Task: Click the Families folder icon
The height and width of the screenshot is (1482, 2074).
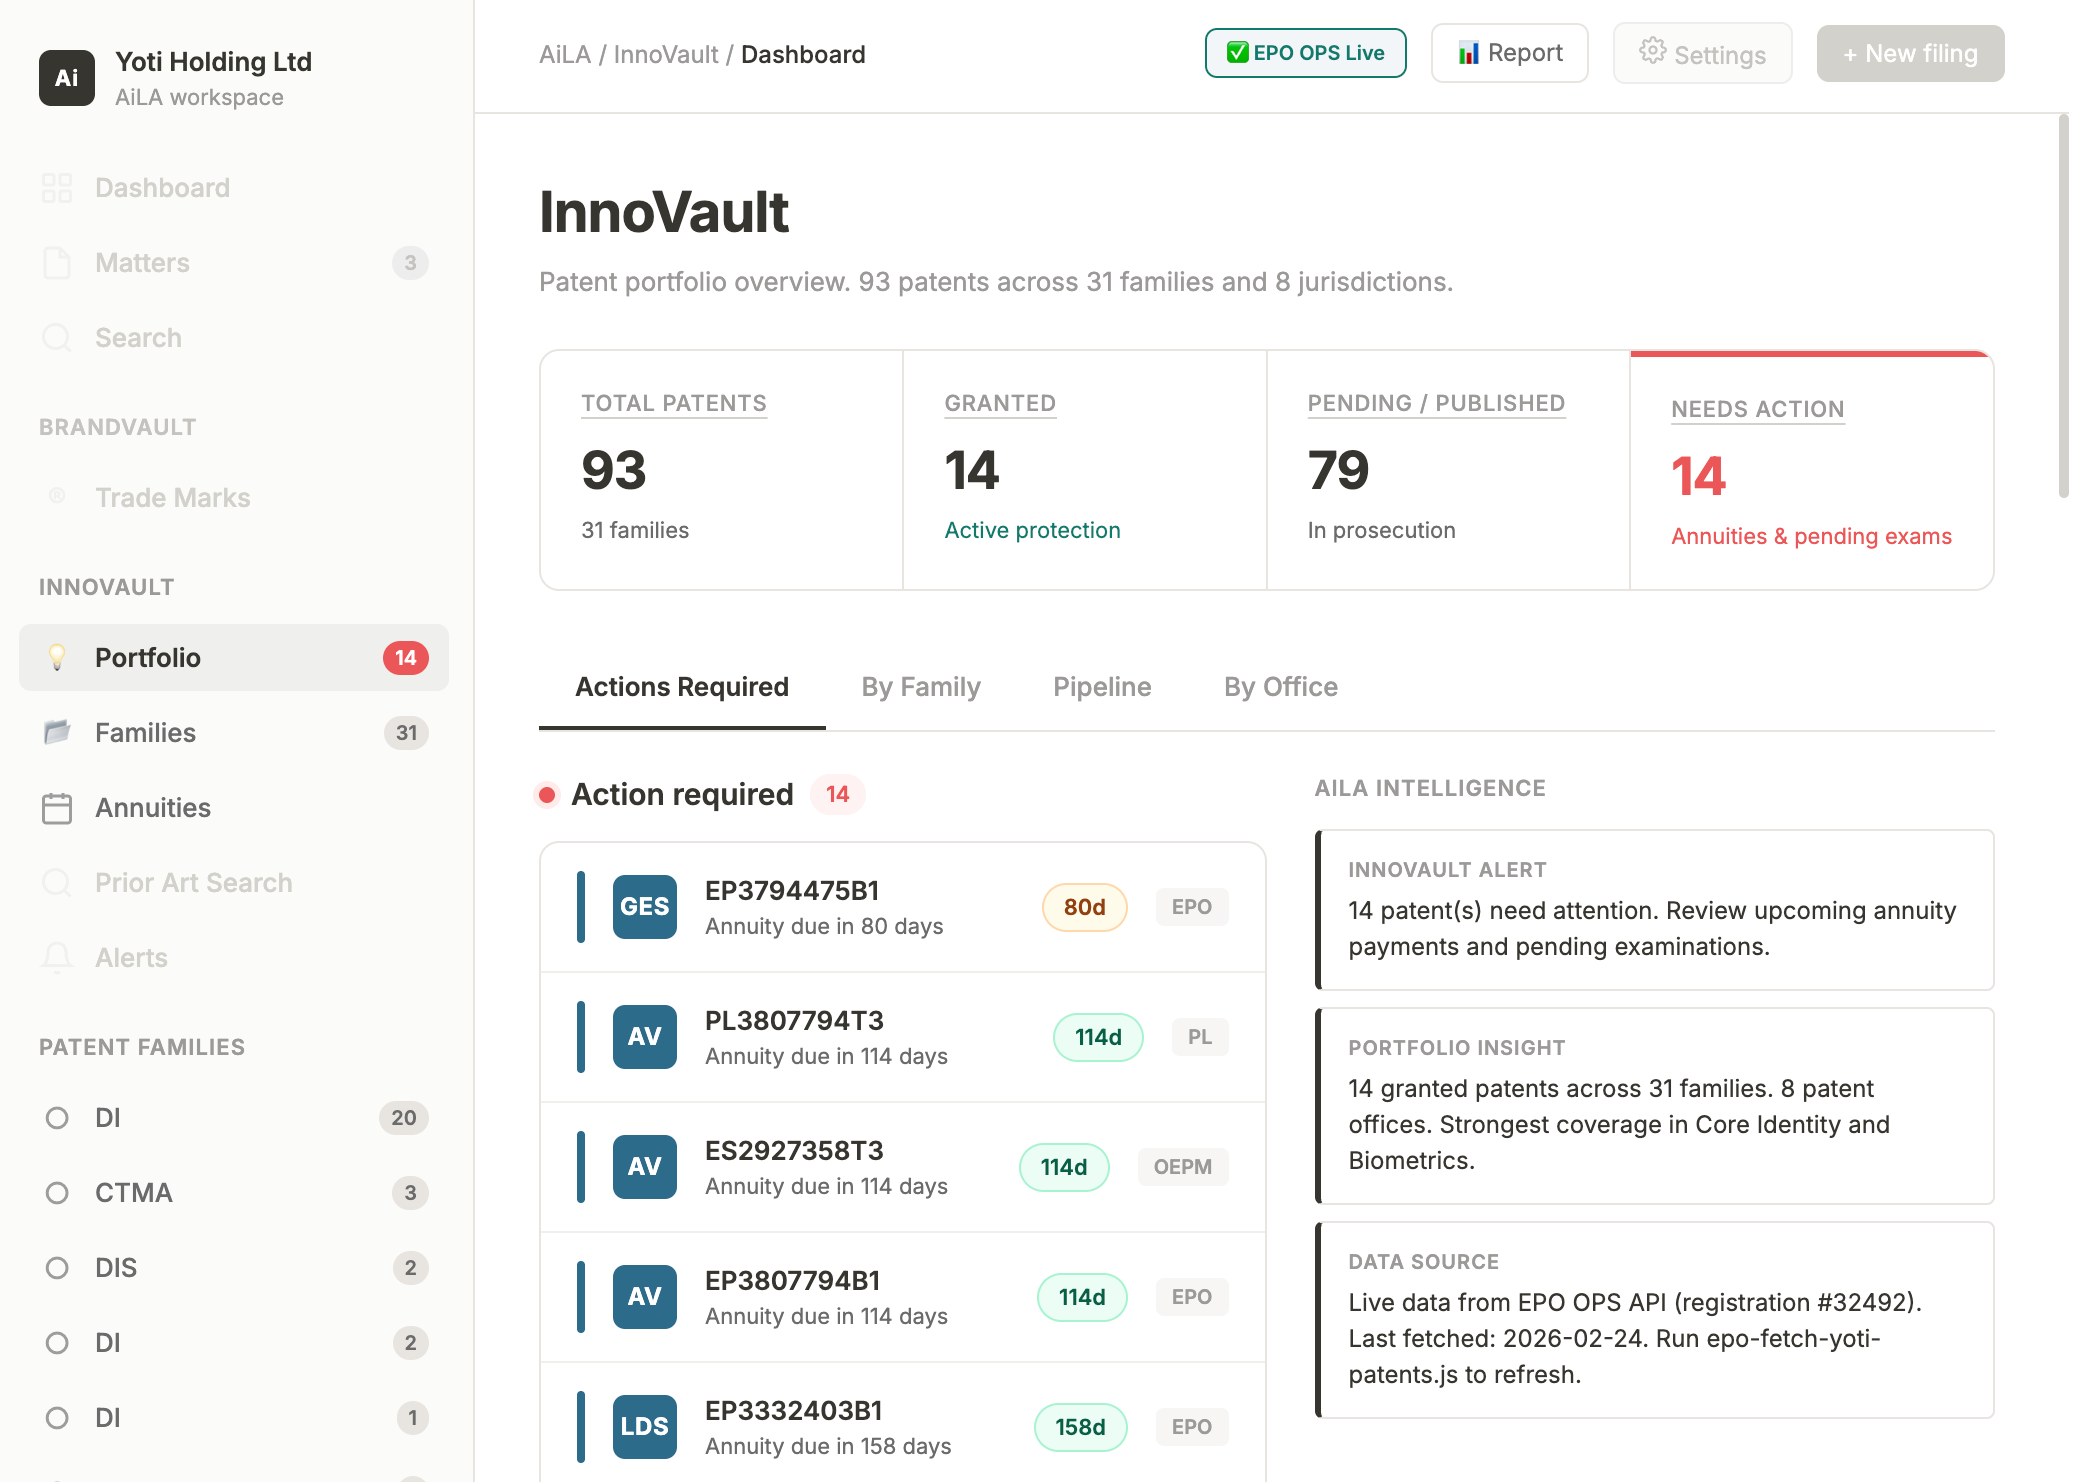Action: (57, 732)
